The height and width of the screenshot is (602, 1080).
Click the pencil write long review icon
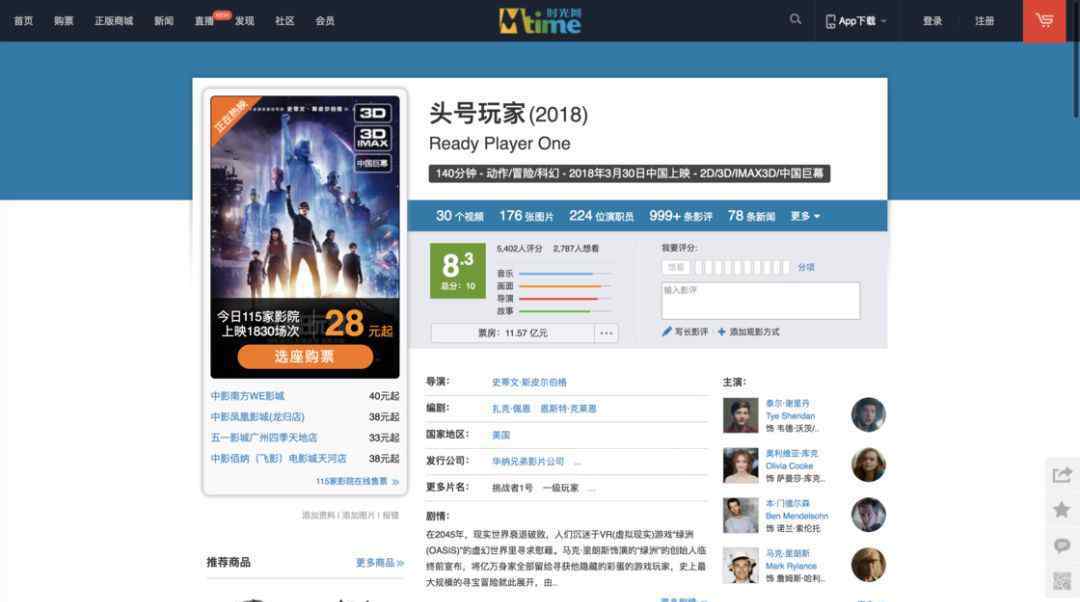pyautogui.click(x=666, y=332)
